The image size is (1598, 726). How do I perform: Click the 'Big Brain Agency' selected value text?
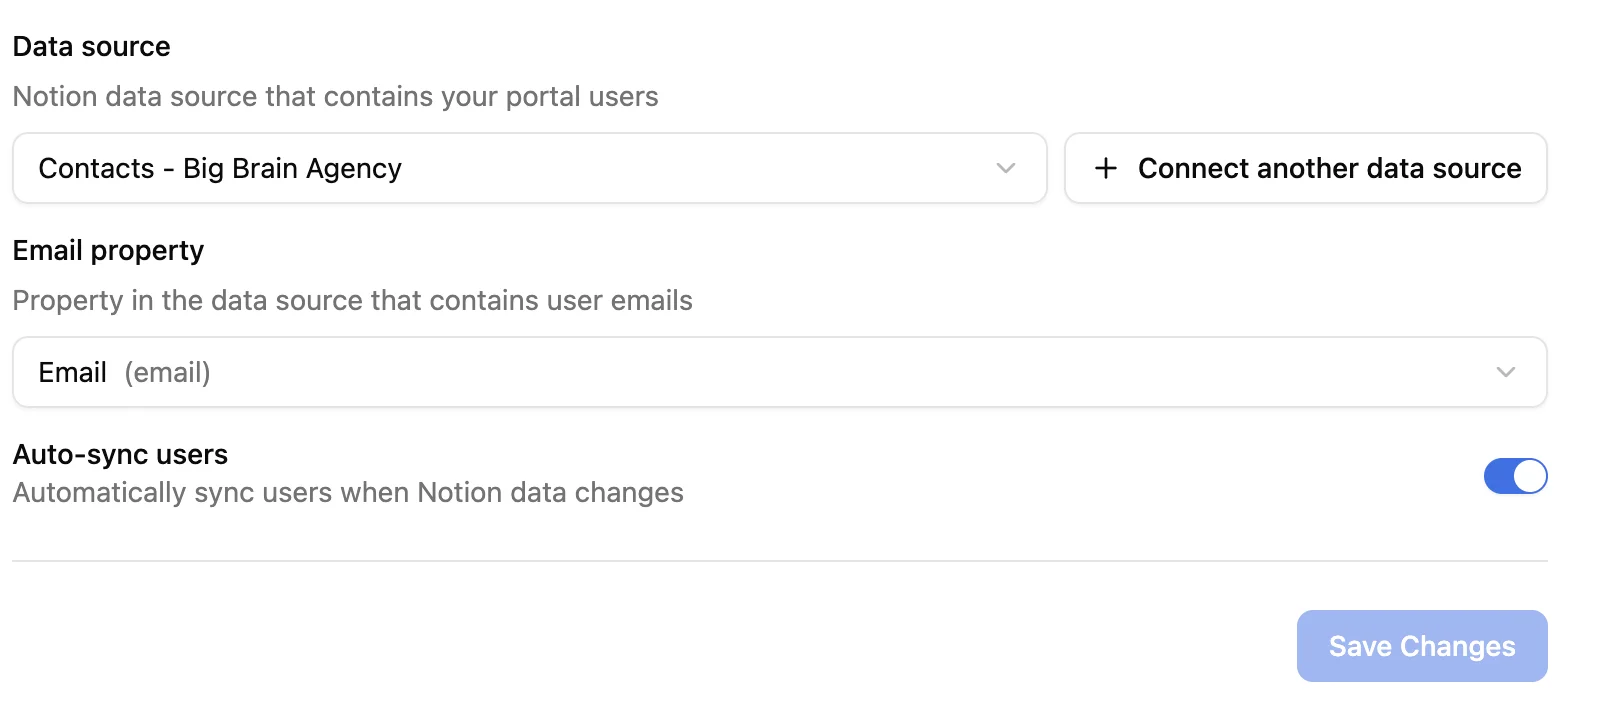click(292, 169)
